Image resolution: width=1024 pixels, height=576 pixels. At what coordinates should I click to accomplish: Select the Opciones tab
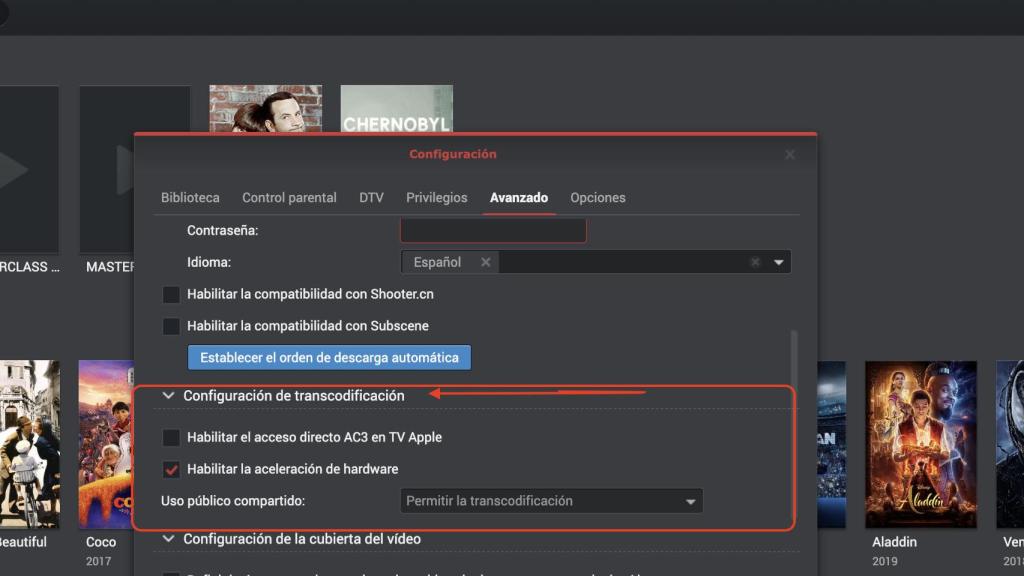point(598,197)
